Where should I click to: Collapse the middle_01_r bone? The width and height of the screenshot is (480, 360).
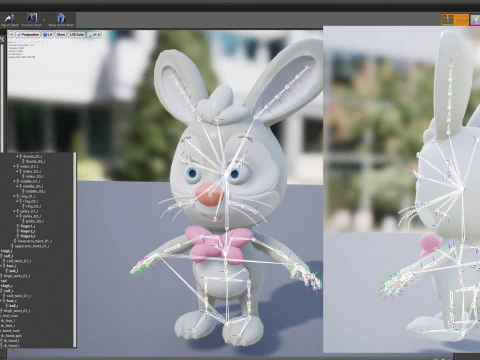tap(14, 181)
